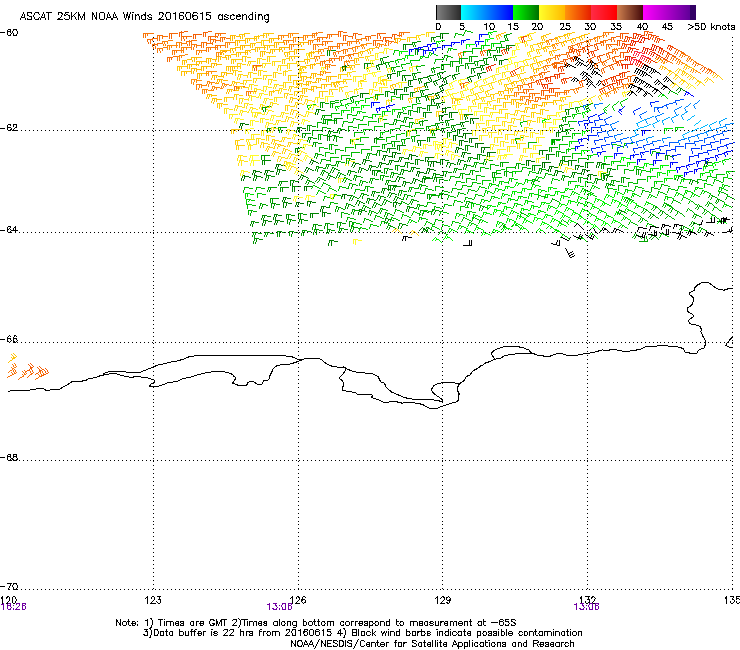
Task: Click the '-68' latitude axis label
Action: (x=9, y=457)
